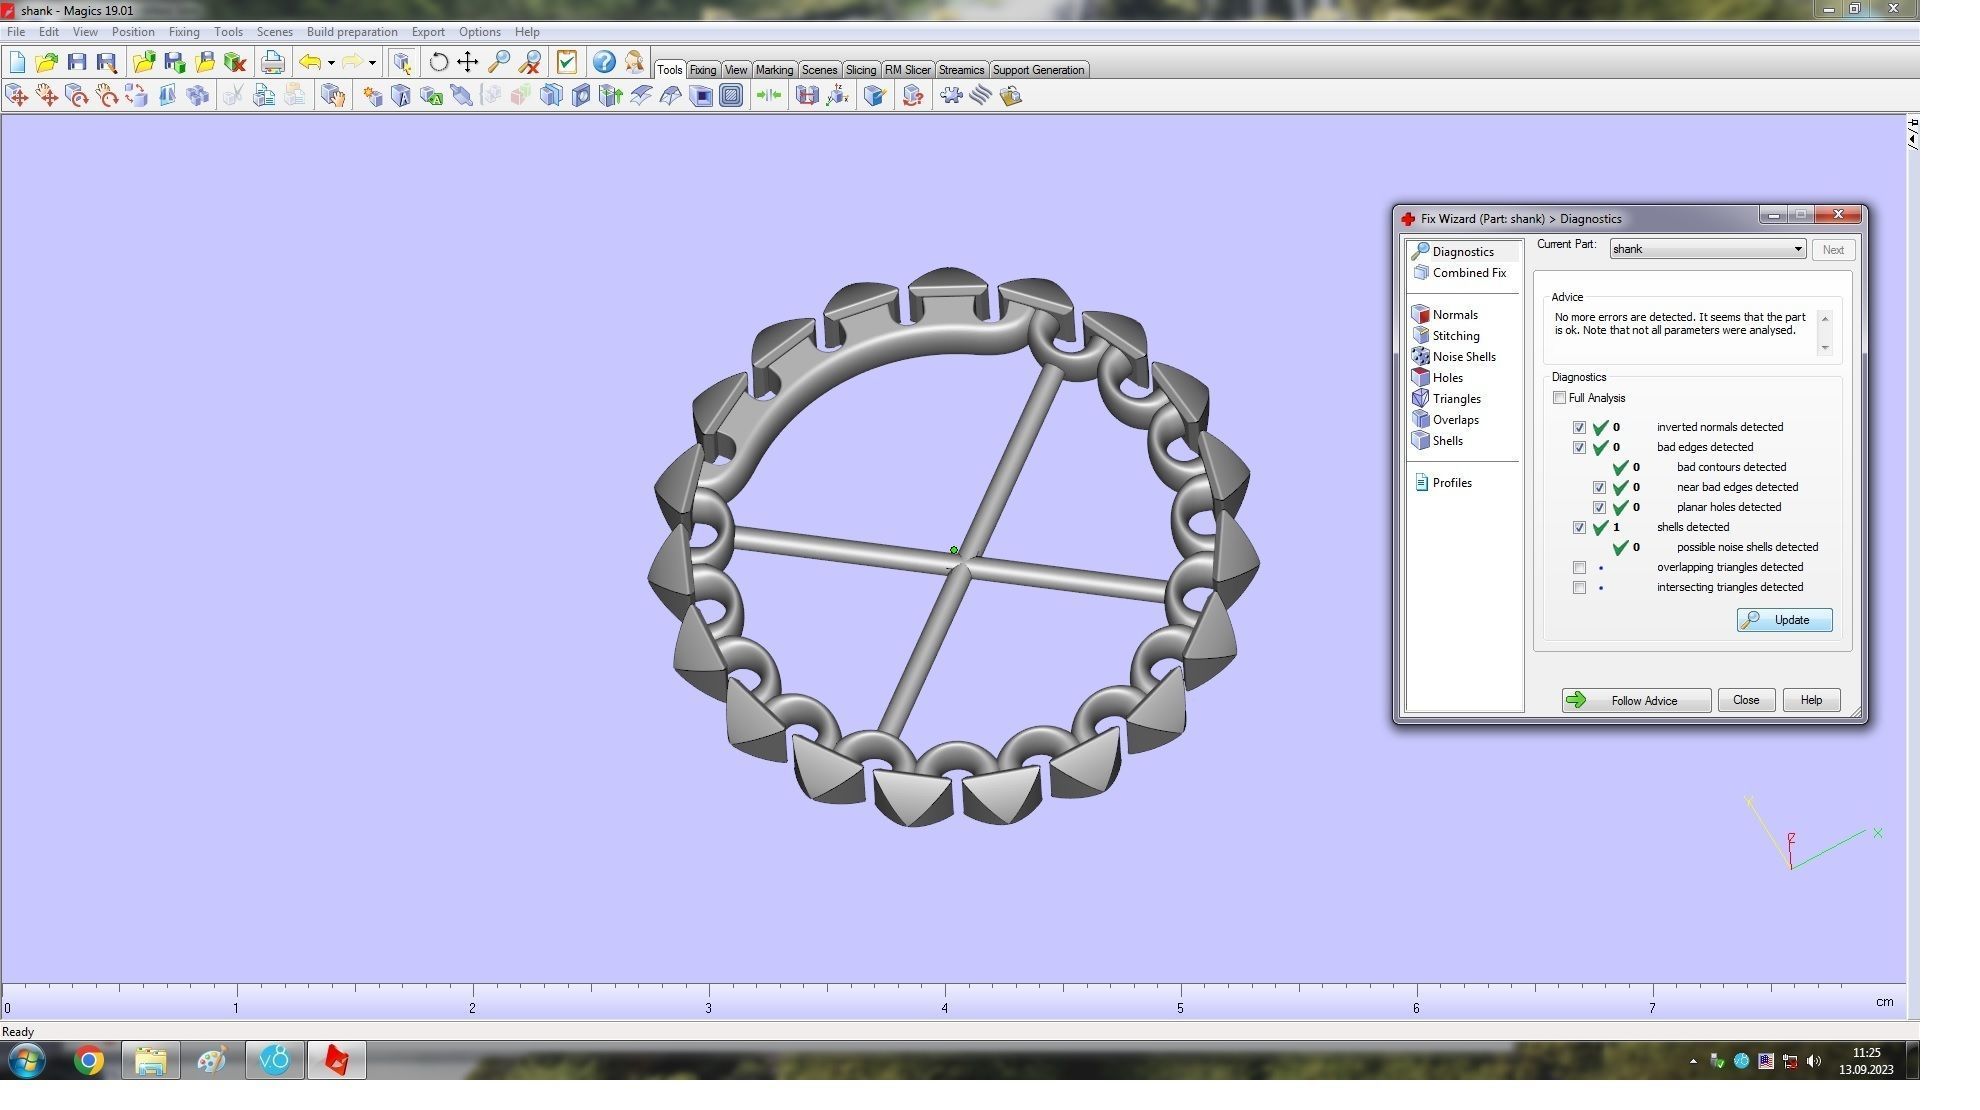This screenshot has height=1110, width=1980.
Task: Click the New file icon
Action: pyautogui.click(x=17, y=62)
